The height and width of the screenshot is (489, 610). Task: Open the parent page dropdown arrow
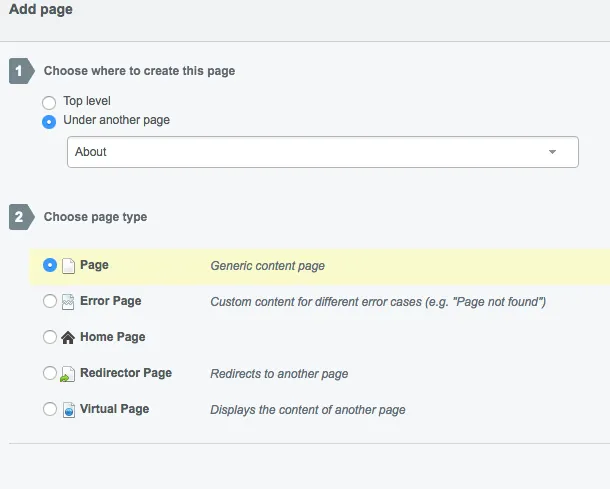coord(552,152)
